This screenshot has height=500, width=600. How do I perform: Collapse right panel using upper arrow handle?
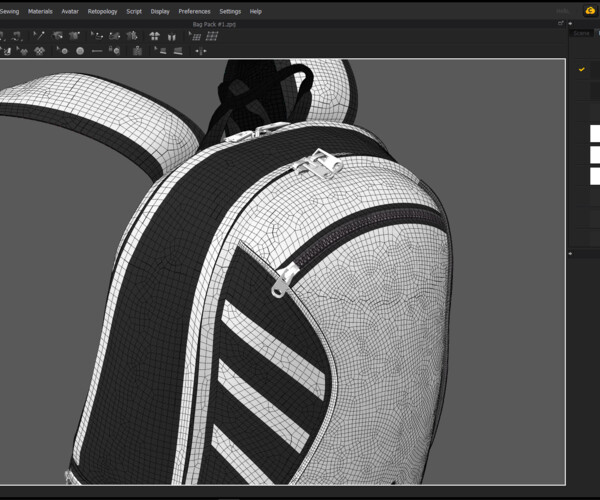coord(570,24)
